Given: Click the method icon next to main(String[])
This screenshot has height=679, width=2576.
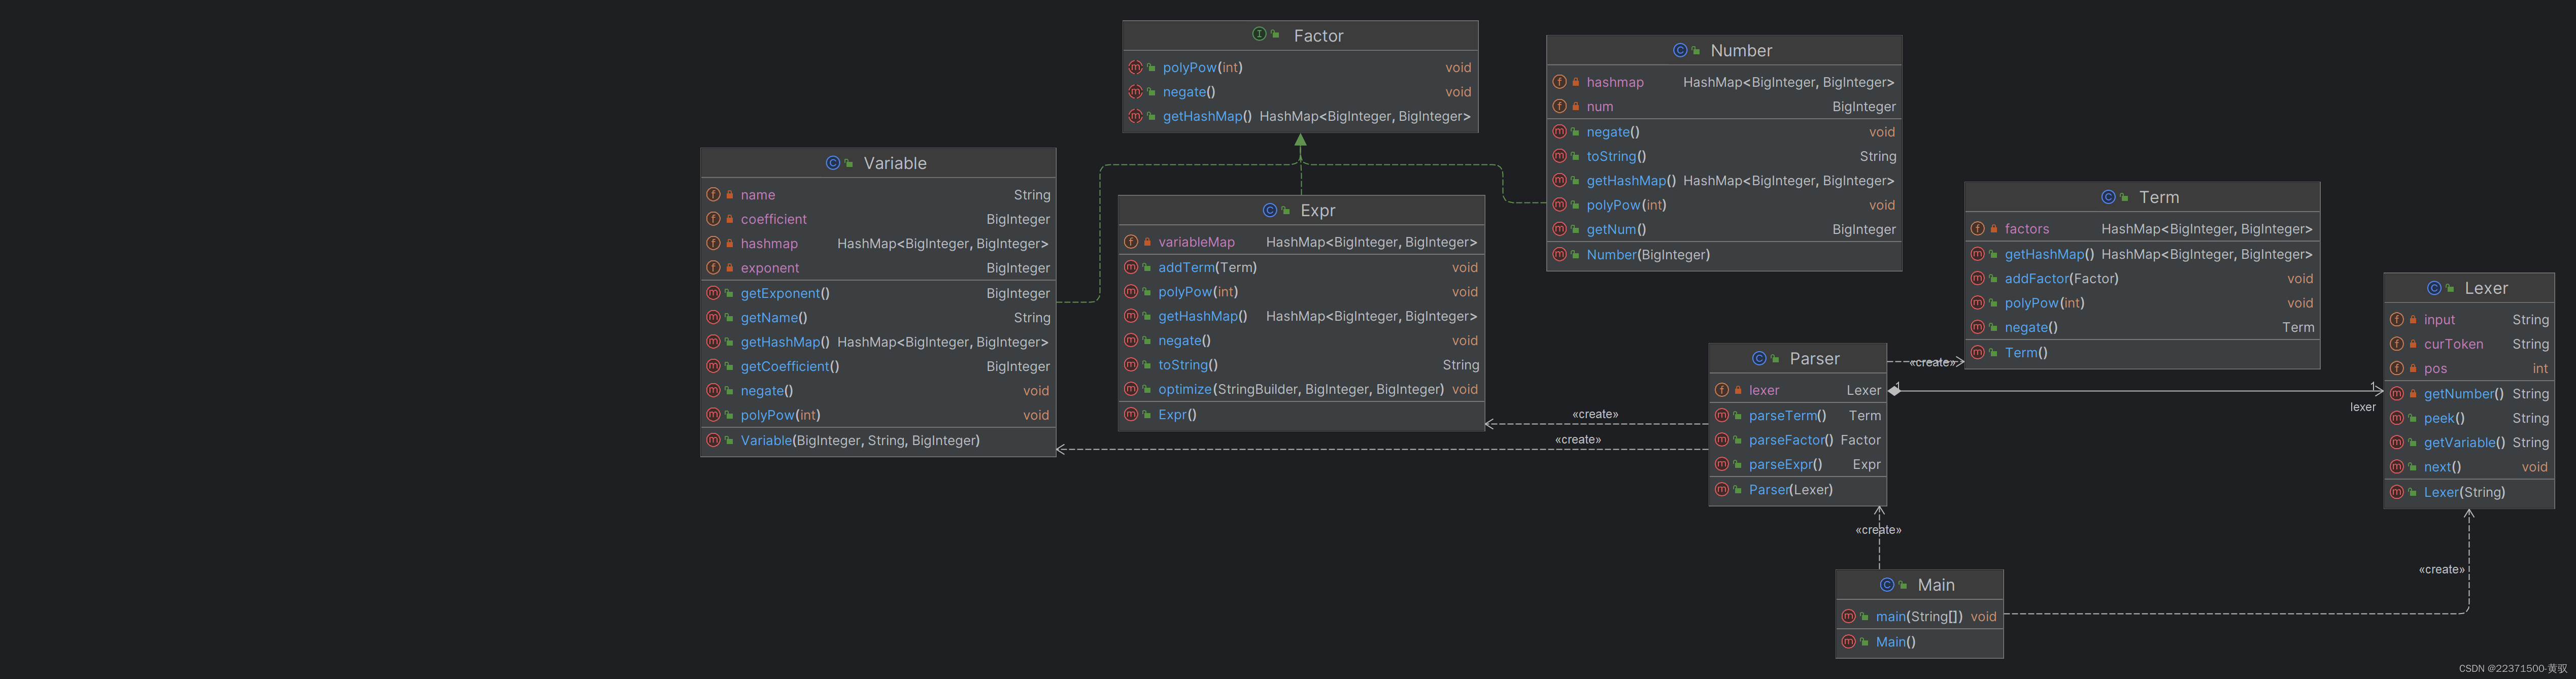Looking at the screenshot, I should [x=1848, y=617].
